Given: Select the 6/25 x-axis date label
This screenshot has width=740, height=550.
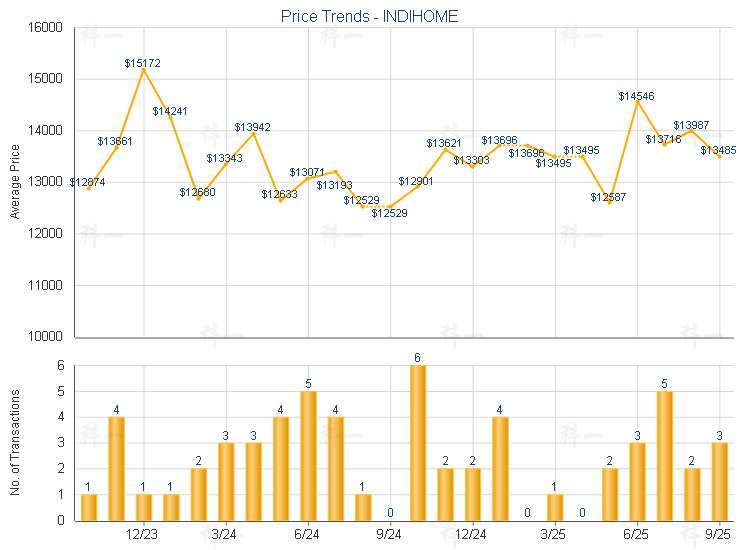Looking at the screenshot, I should coord(636,534).
